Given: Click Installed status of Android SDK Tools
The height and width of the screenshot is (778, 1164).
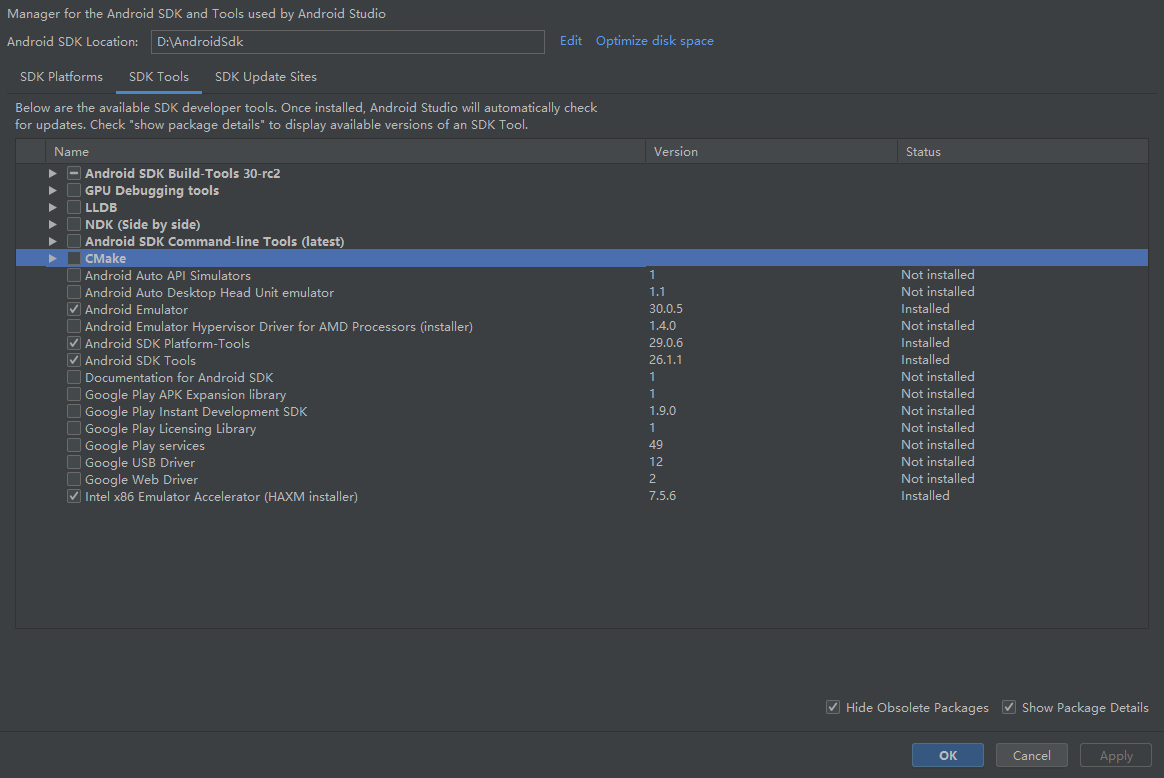Looking at the screenshot, I should pos(925,360).
